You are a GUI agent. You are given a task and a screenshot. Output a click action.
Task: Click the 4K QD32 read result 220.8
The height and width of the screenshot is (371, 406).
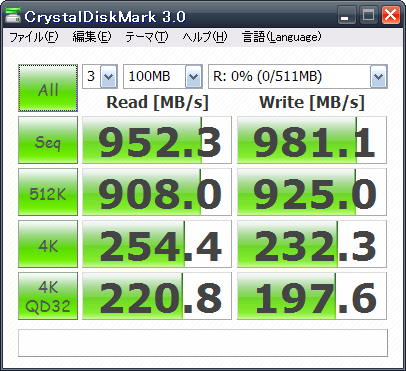(x=157, y=296)
